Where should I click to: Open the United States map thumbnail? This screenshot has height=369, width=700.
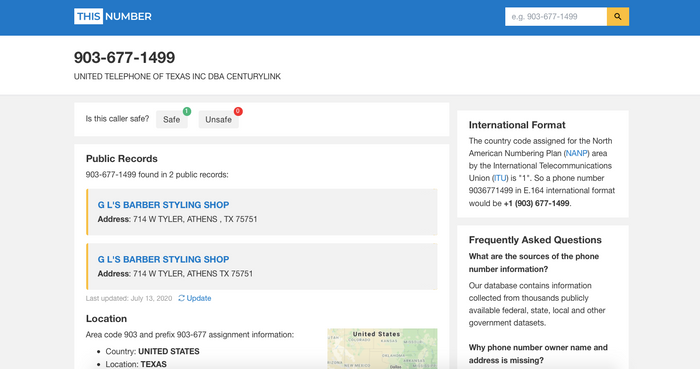pyautogui.click(x=382, y=348)
